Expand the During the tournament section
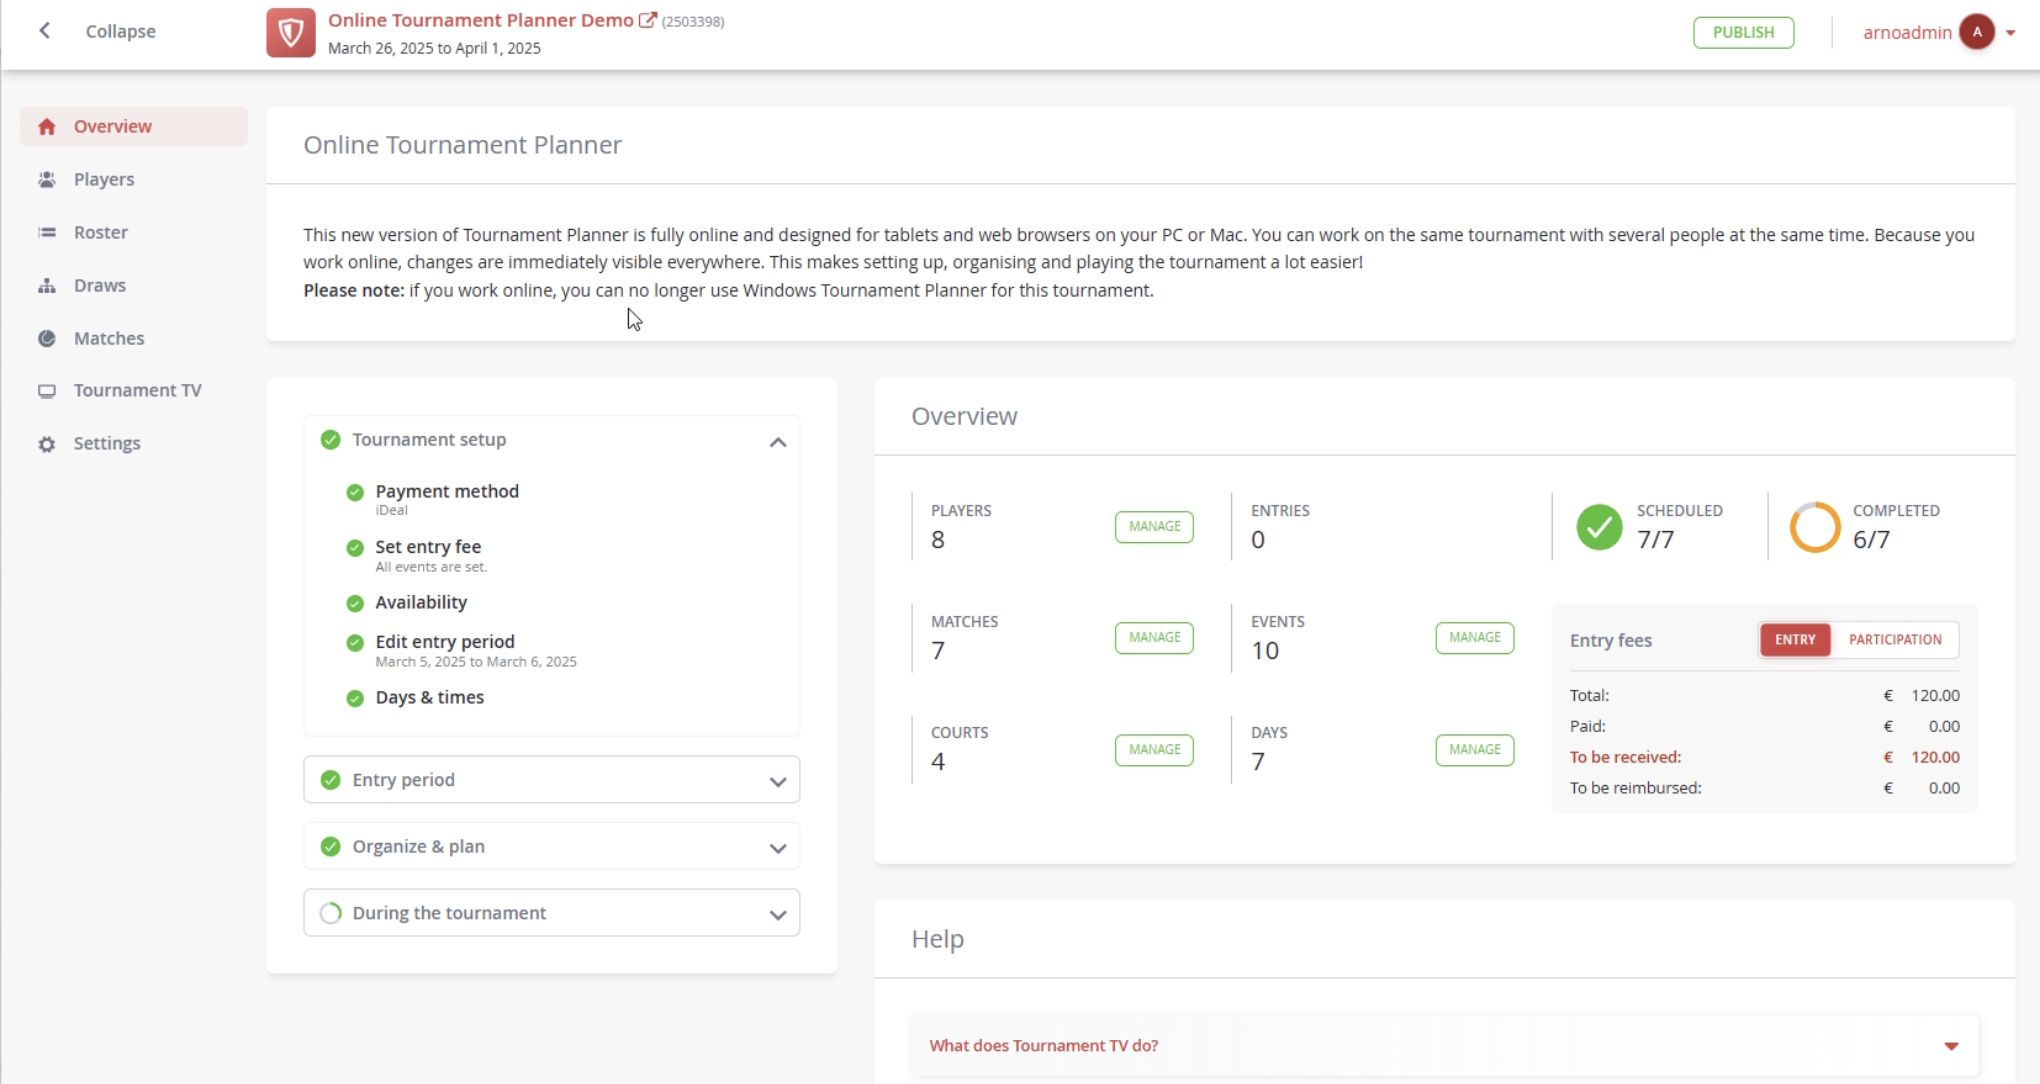The image size is (2040, 1084). click(x=777, y=914)
